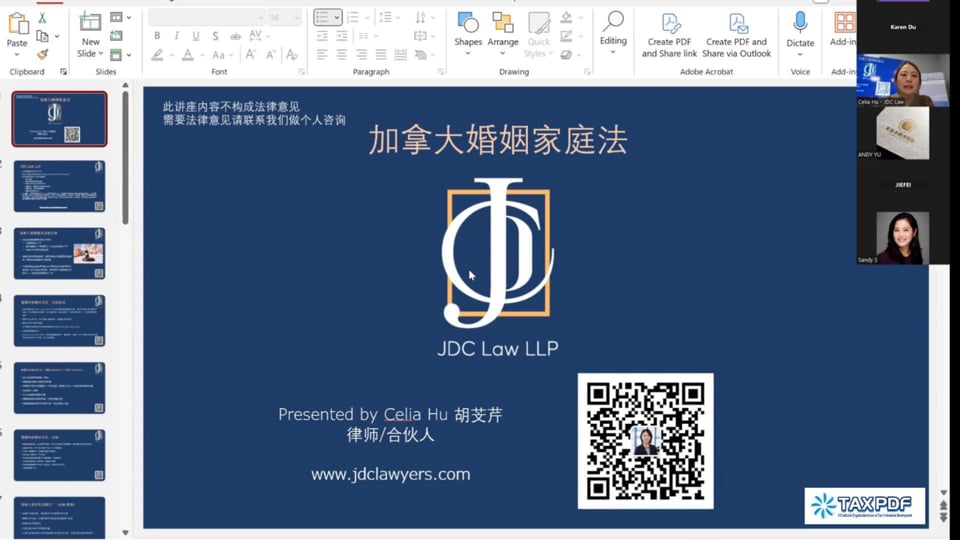This screenshot has width=960, height=540.
Task: Expand the Paste options arrow
Action: (17, 54)
